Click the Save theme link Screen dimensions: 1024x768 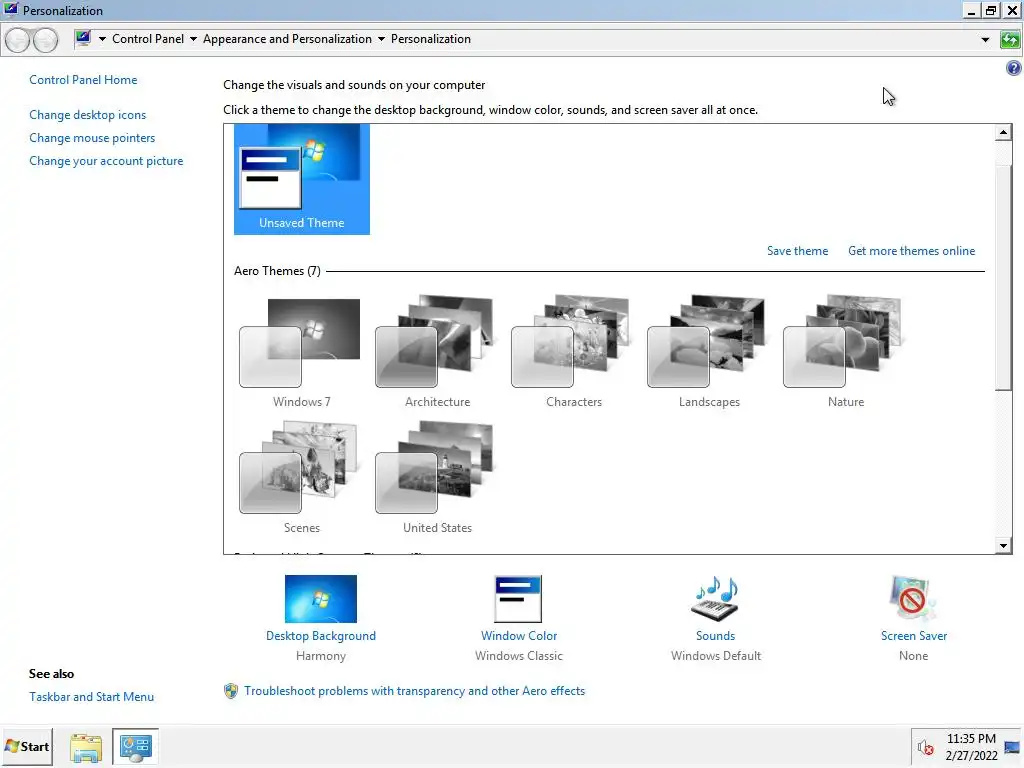click(x=797, y=251)
